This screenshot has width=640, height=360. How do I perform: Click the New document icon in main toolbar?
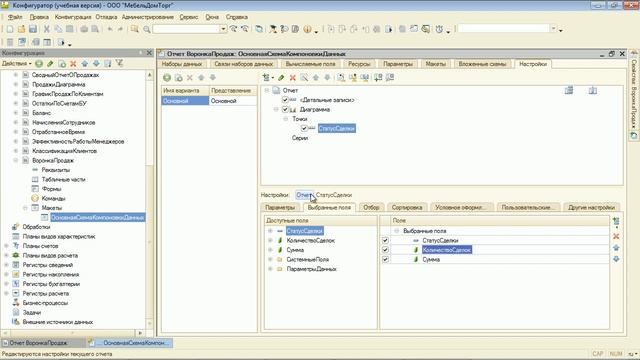pos(10,29)
